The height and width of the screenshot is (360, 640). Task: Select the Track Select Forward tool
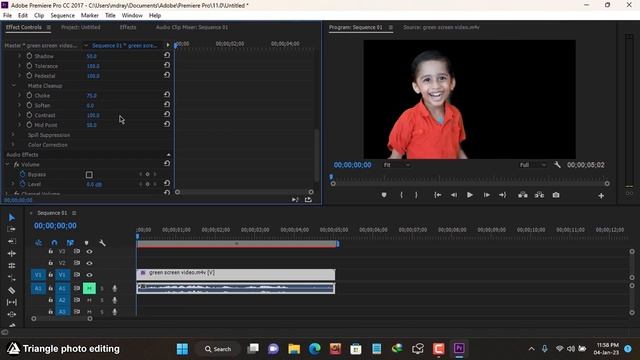click(x=11, y=229)
